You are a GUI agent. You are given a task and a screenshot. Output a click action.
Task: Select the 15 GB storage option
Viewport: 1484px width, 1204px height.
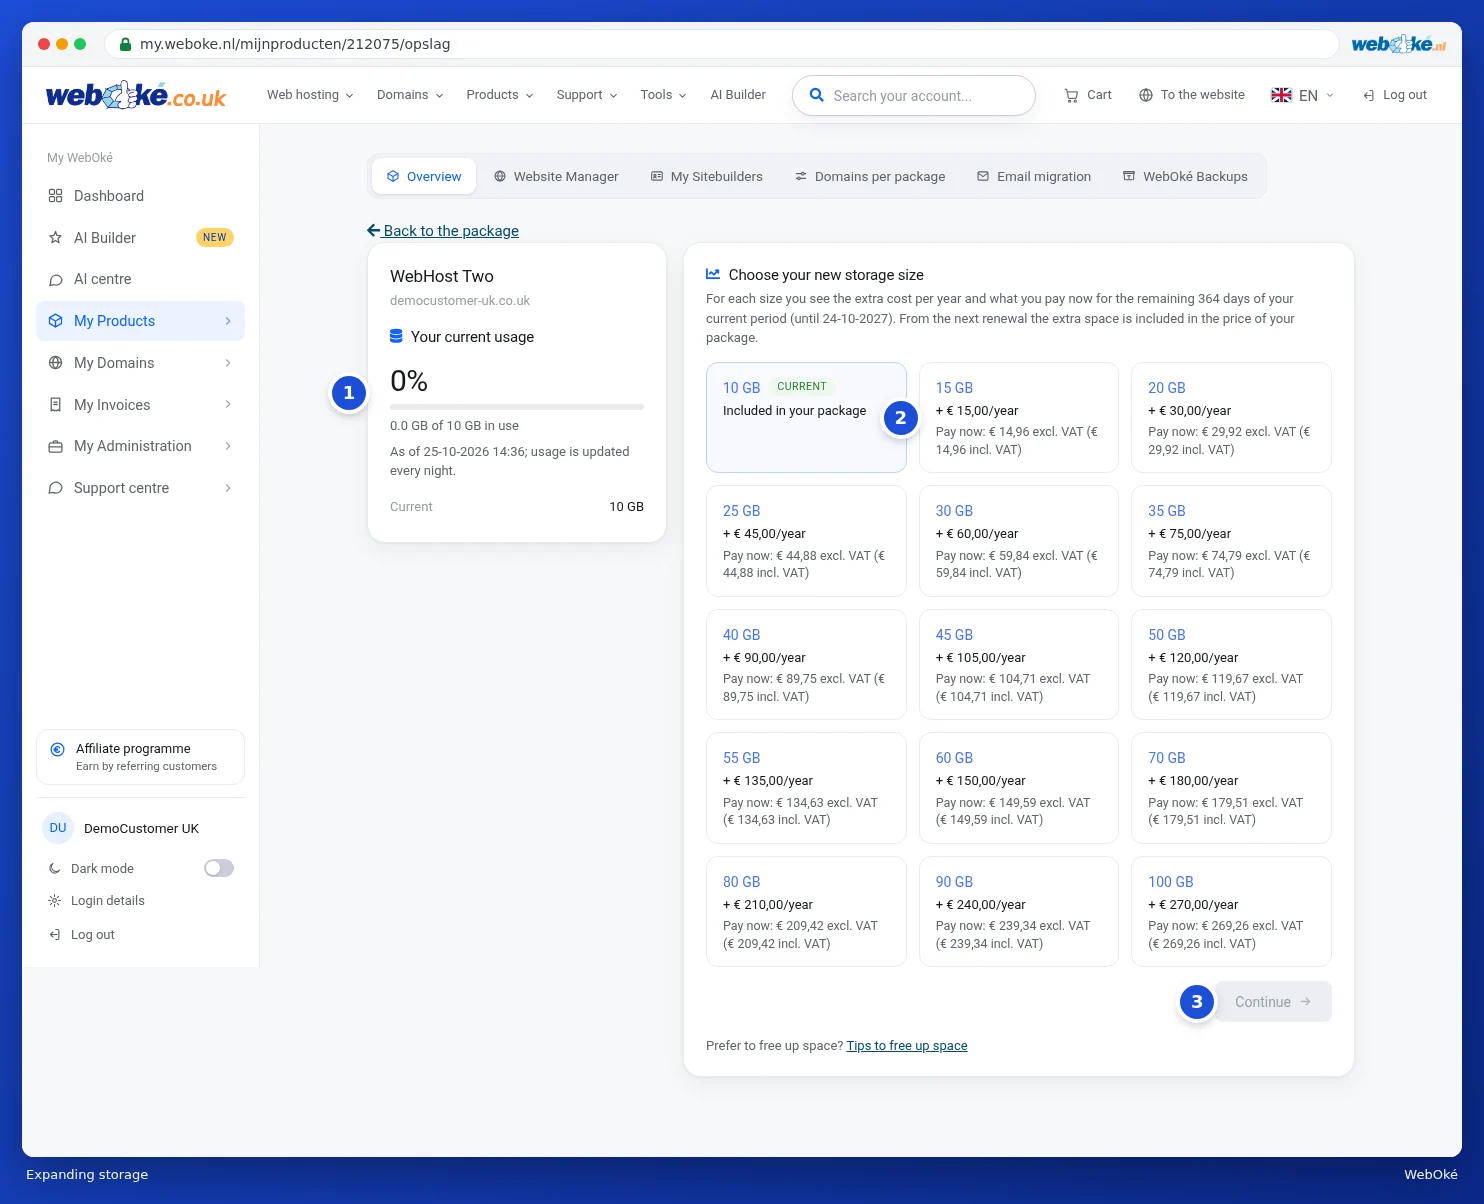point(1018,417)
